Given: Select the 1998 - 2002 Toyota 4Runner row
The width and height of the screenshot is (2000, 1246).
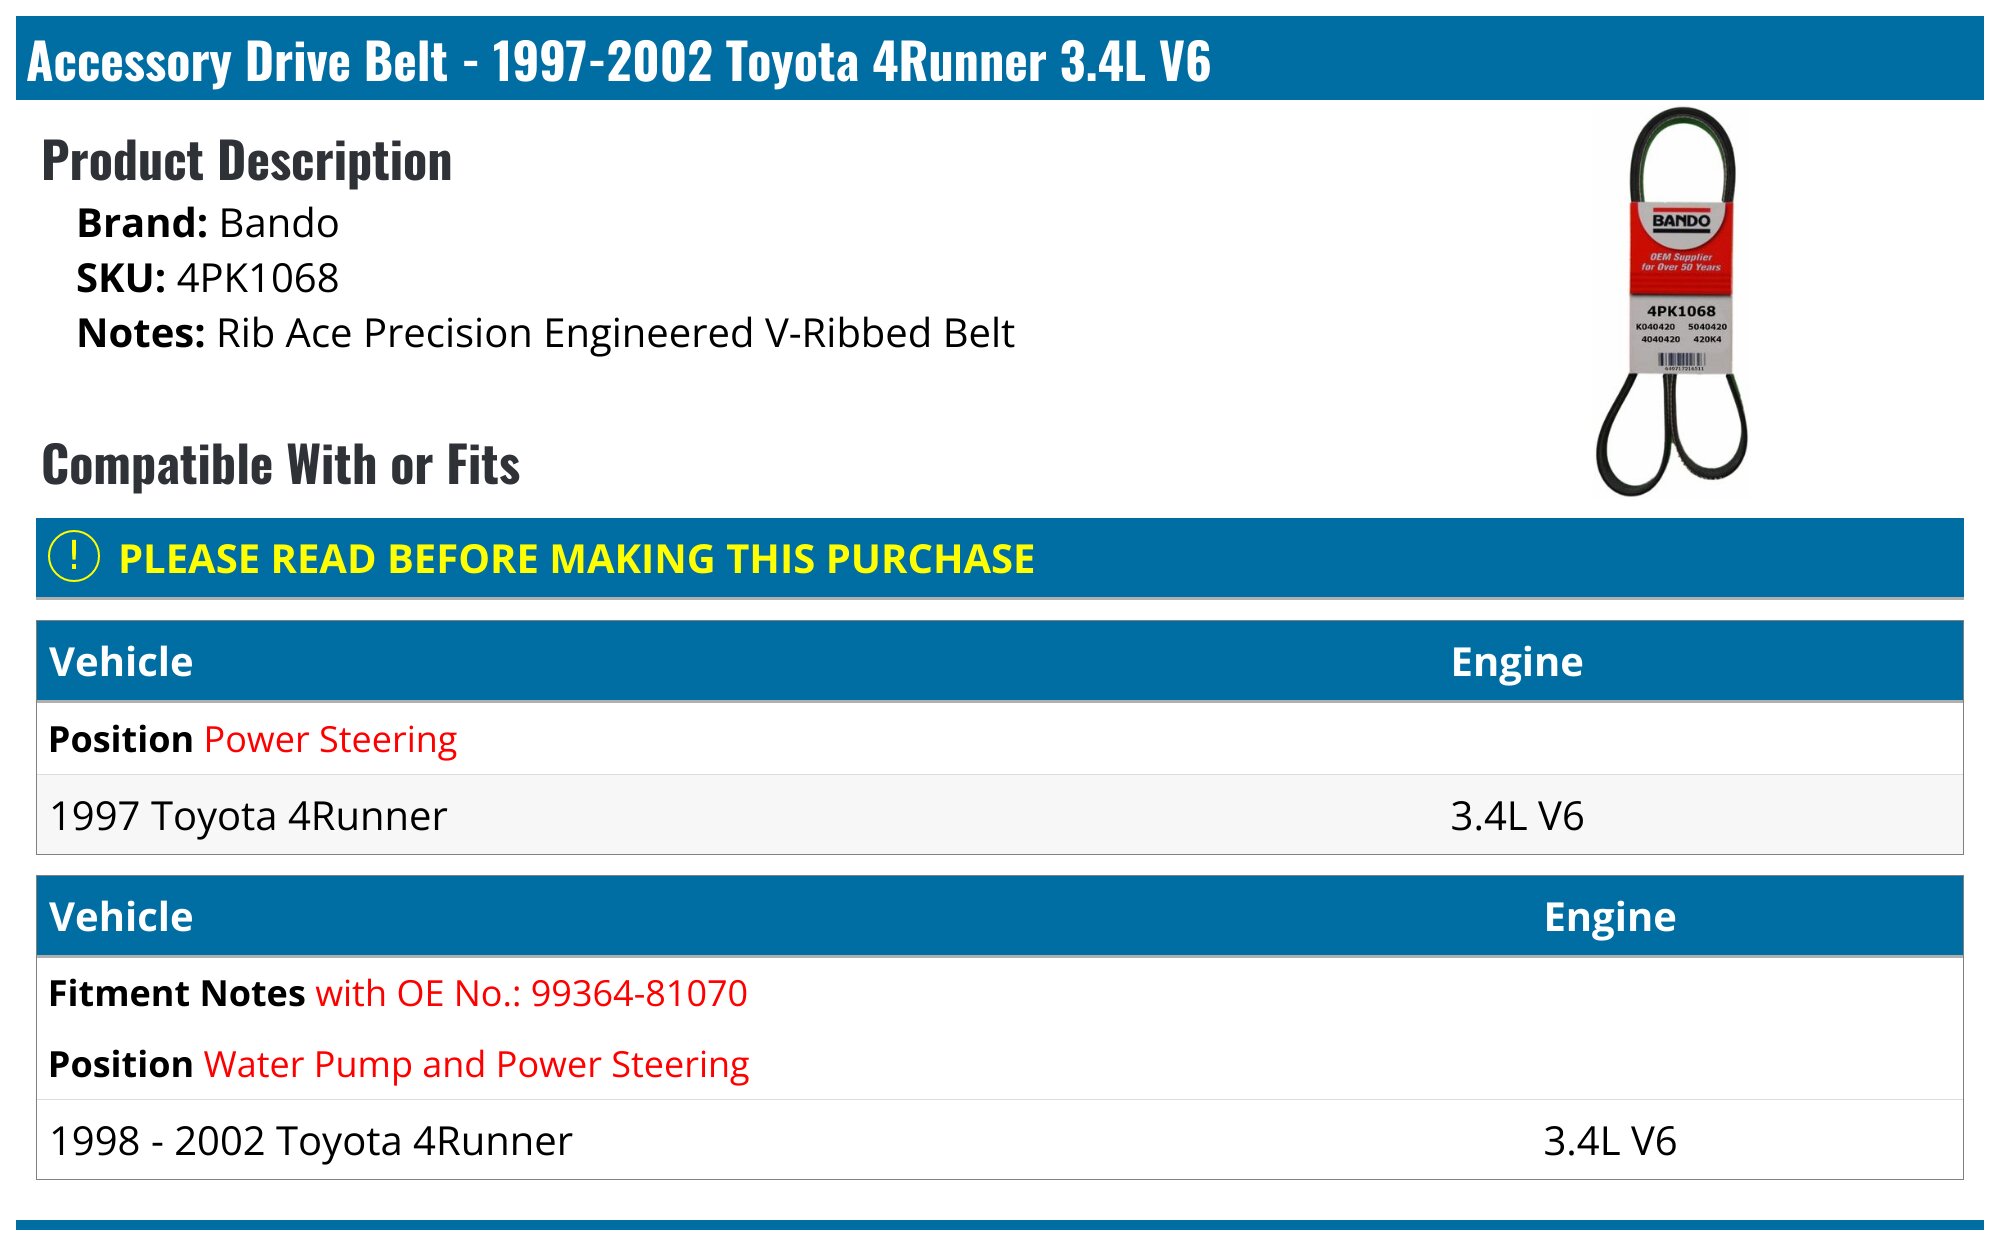Looking at the screenshot, I should tap(311, 1141).
